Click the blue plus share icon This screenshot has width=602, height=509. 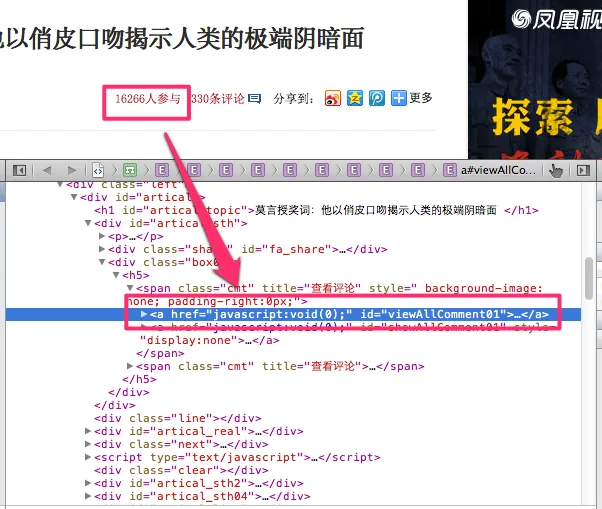(x=399, y=98)
